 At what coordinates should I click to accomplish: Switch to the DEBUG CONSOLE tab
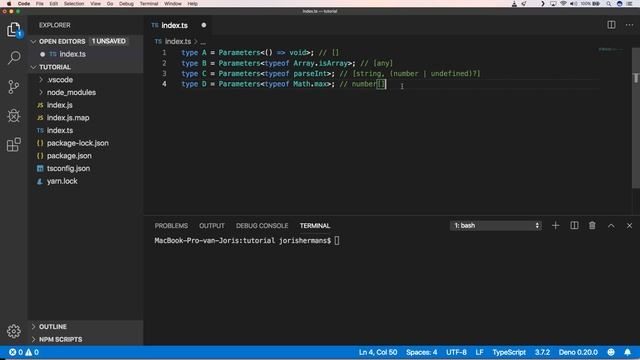262,226
